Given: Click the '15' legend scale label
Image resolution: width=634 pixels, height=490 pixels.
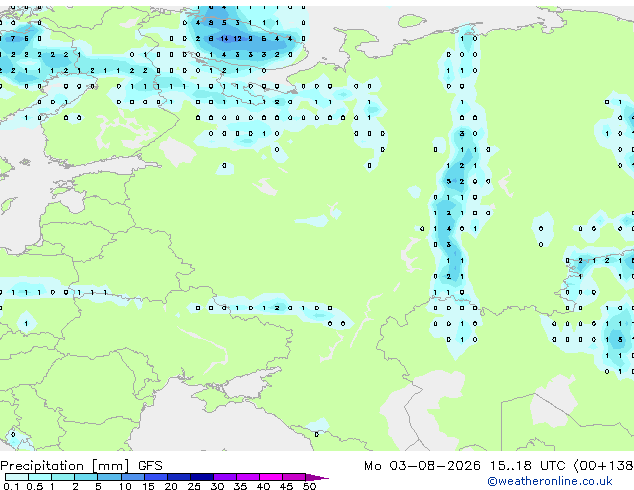Looking at the screenshot, I should click(148, 486).
